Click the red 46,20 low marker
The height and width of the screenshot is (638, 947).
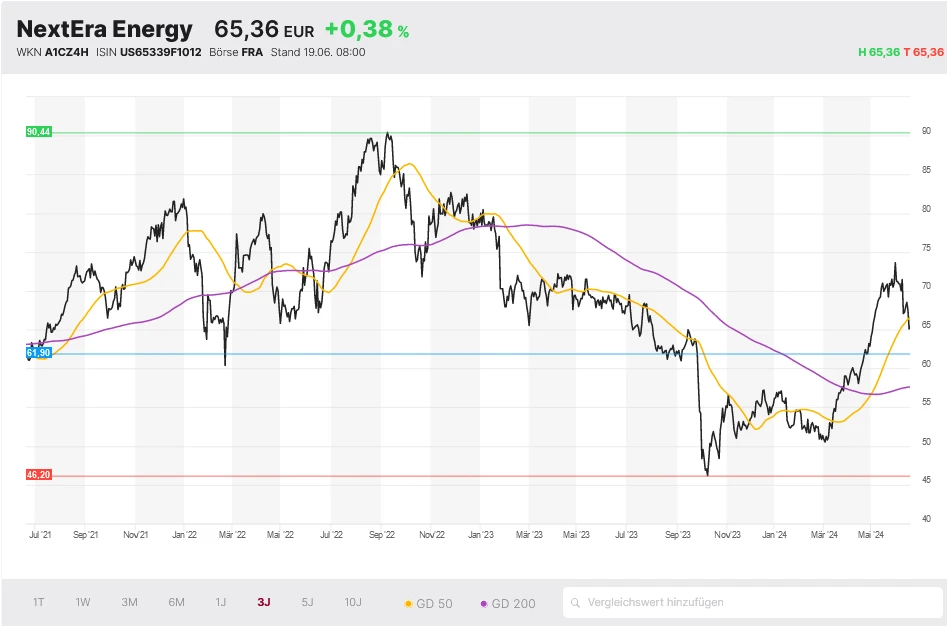coord(38,475)
